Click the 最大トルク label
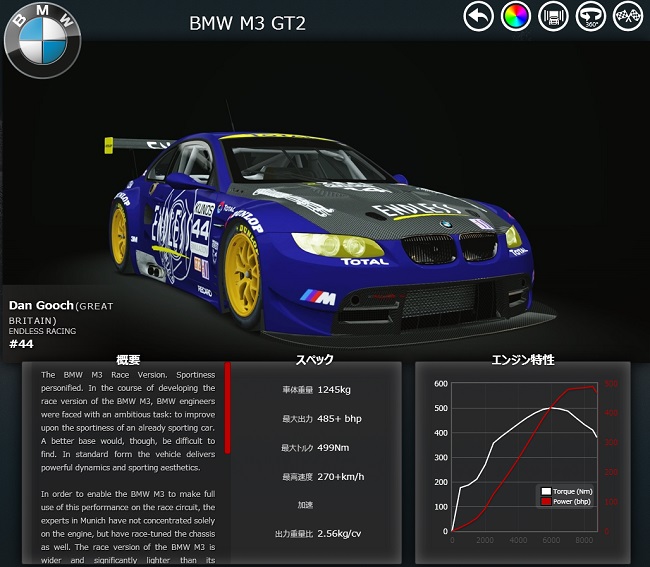The width and height of the screenshot is (650, 567). click(297, 448)
